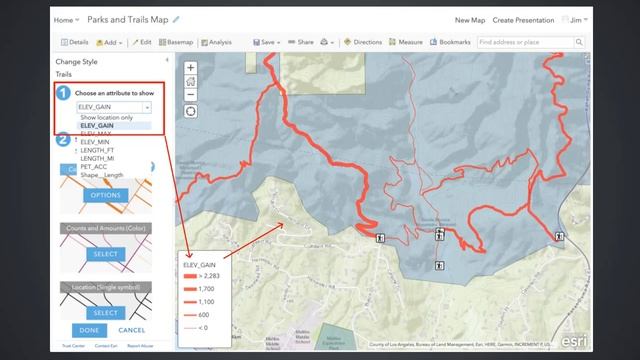The width and height of the screenshot is (640, 360).
Task: Open the Save dropdown
Action: 267,42
